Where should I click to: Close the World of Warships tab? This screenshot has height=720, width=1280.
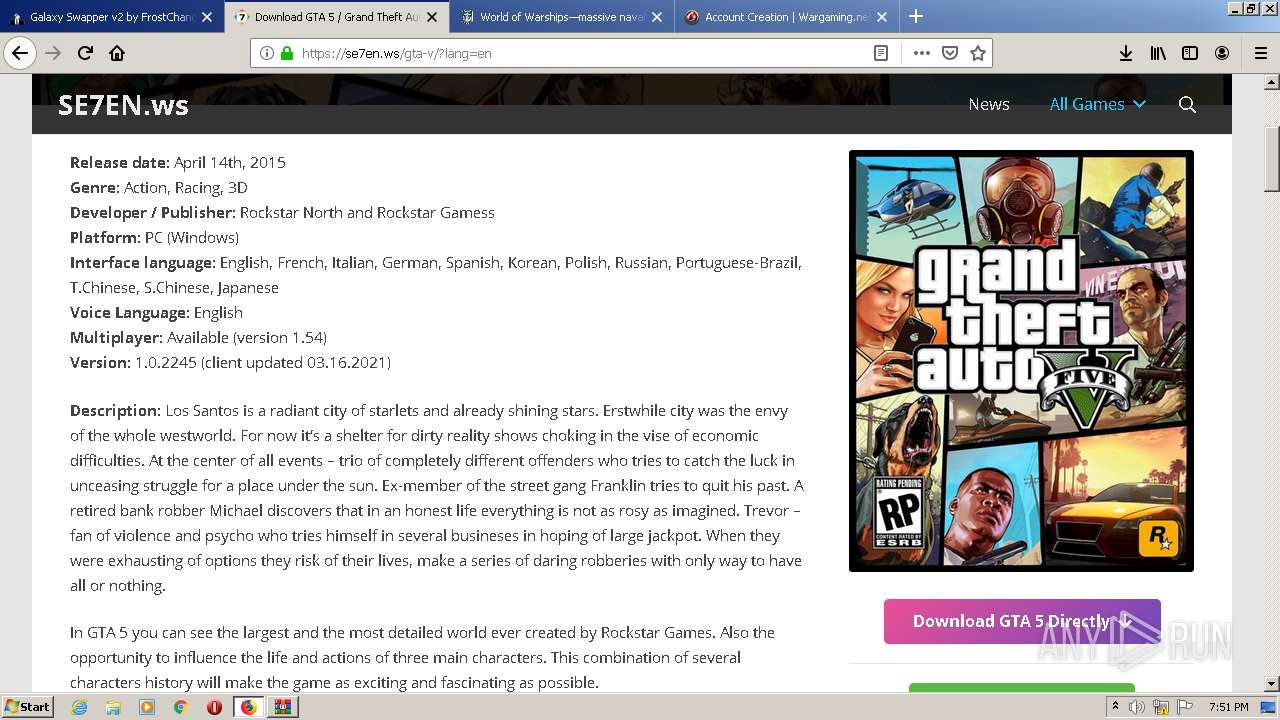pyautogui.click(x=657, y=17)
